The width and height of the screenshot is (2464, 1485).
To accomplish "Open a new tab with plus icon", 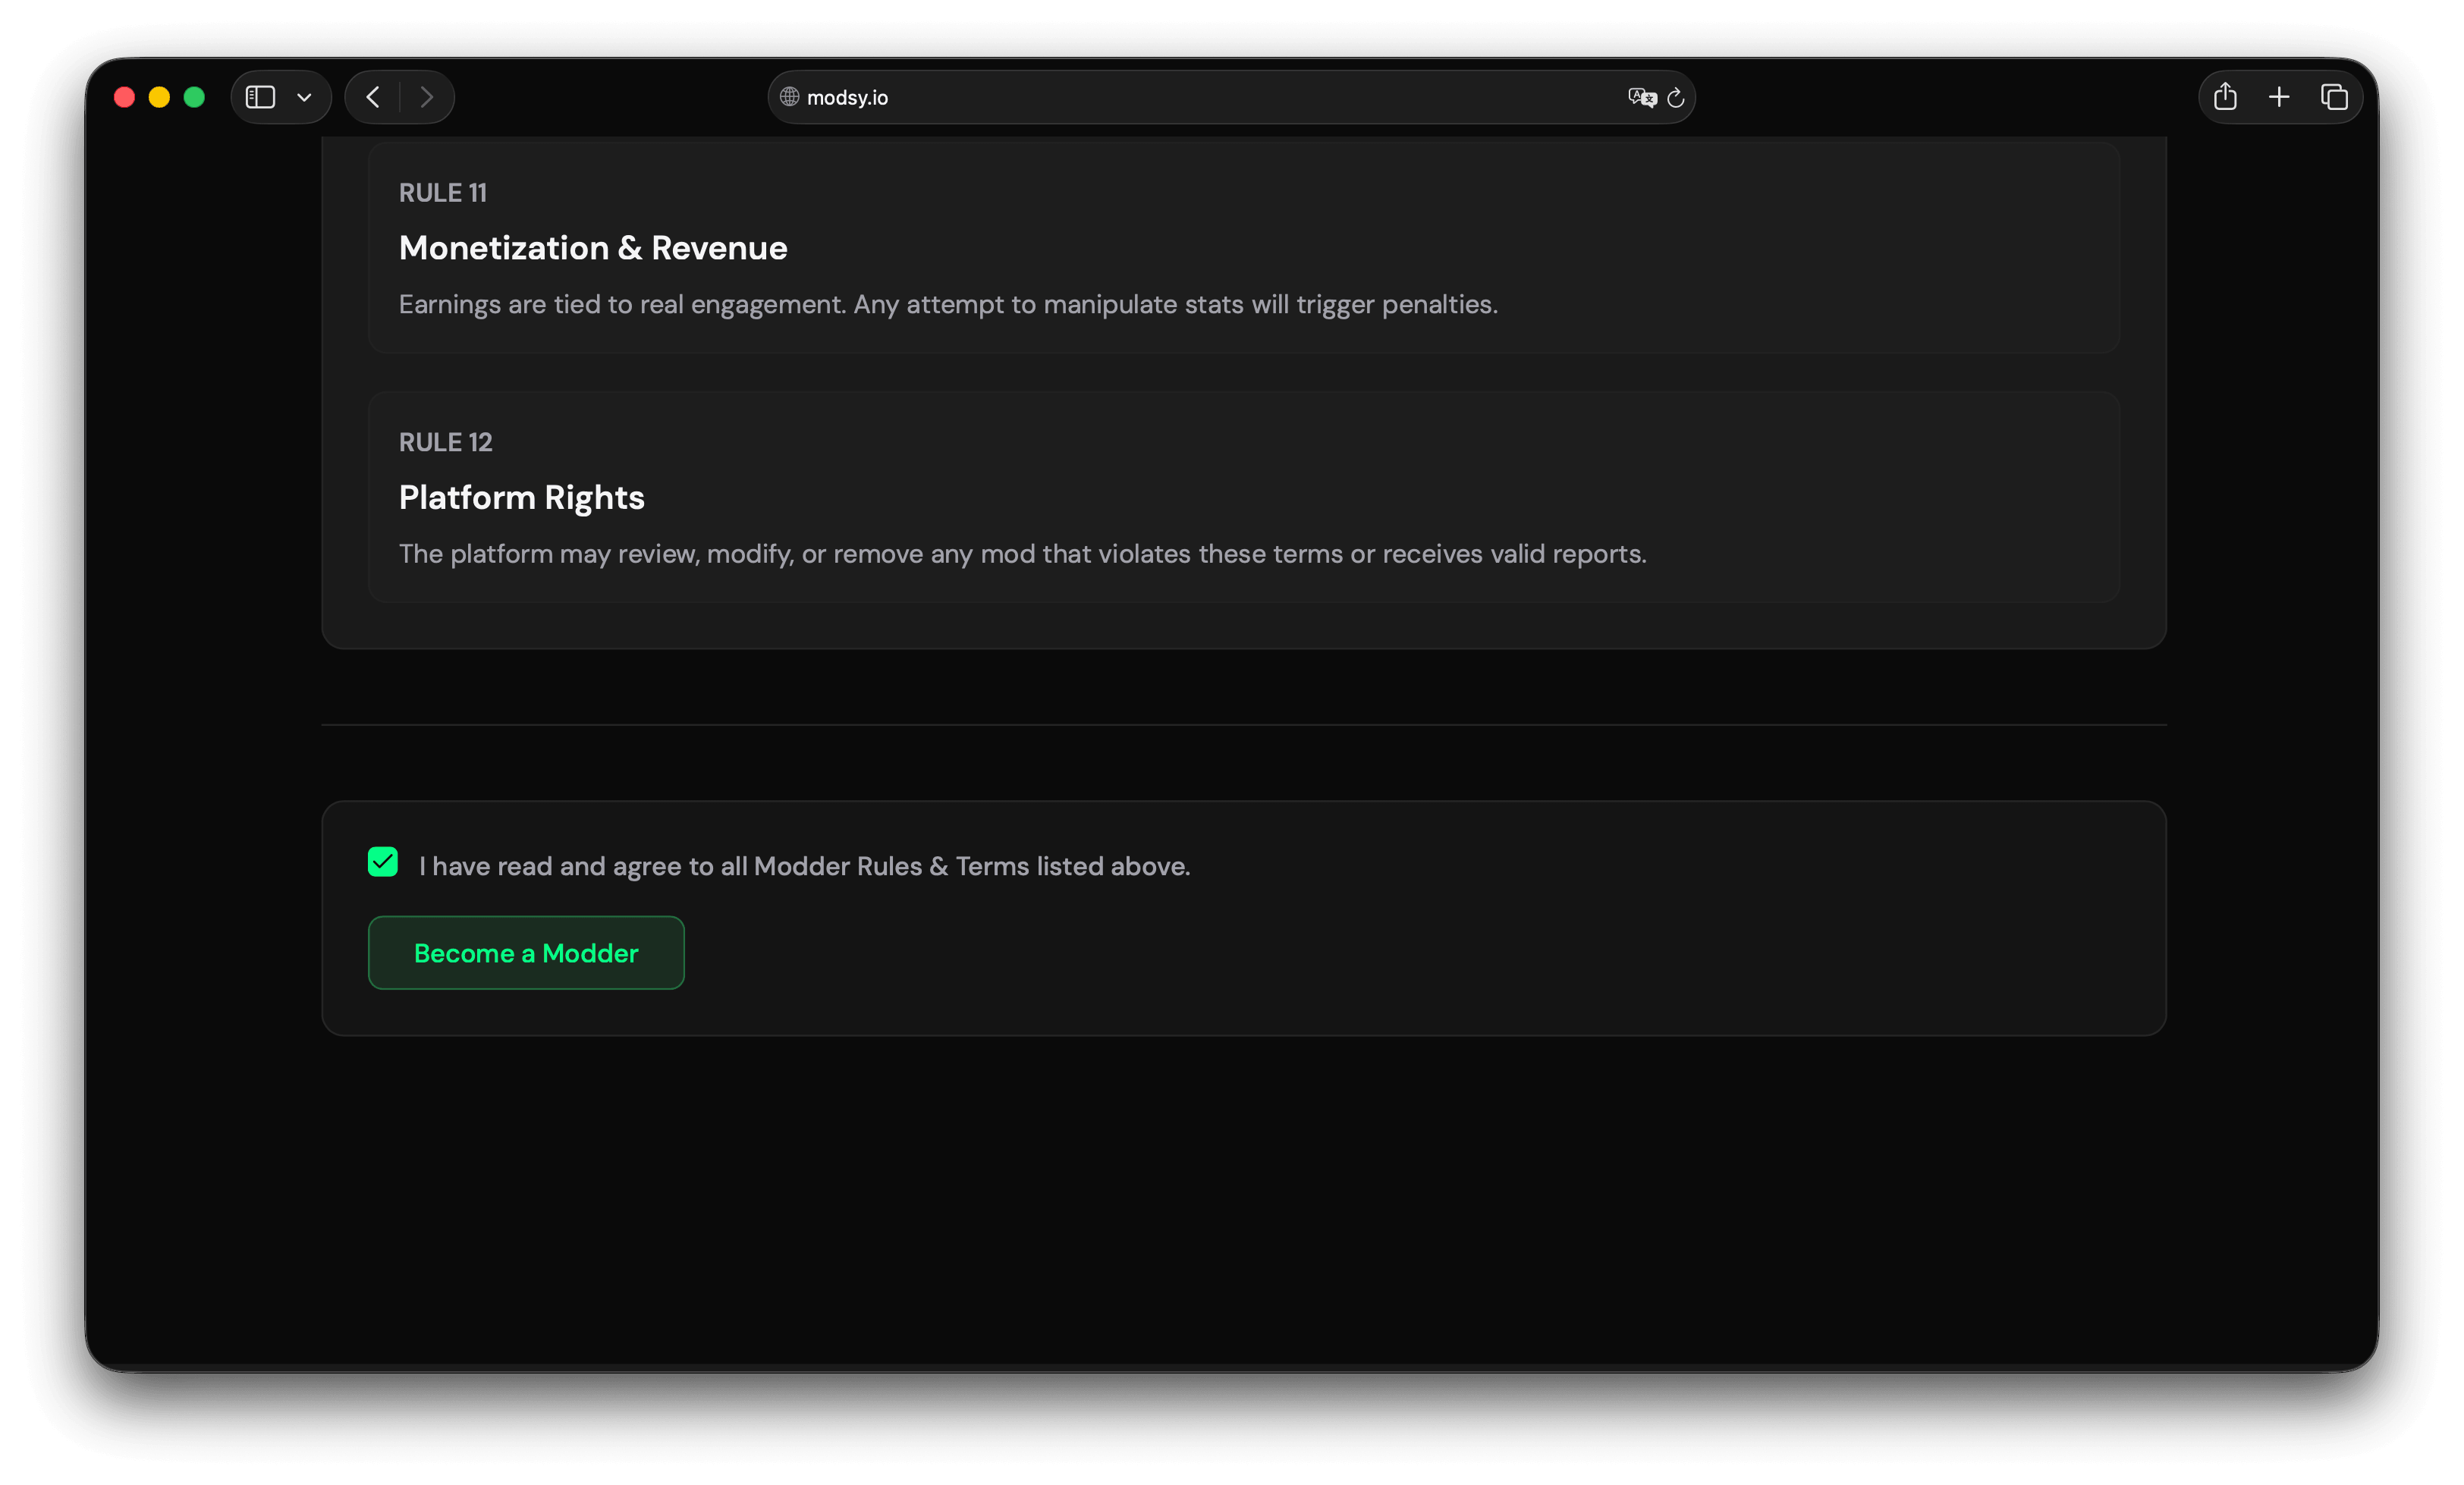I will [x=2279, y=97].
